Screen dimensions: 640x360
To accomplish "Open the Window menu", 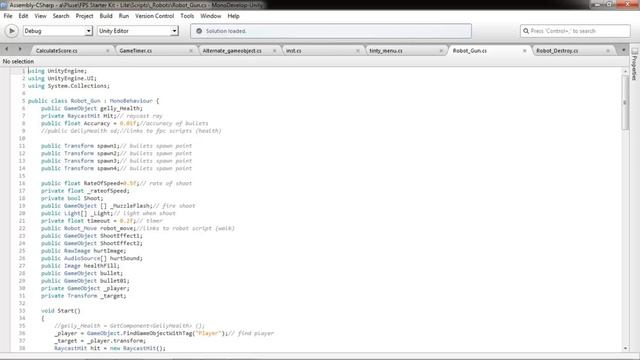I will [x=211, y=16].
